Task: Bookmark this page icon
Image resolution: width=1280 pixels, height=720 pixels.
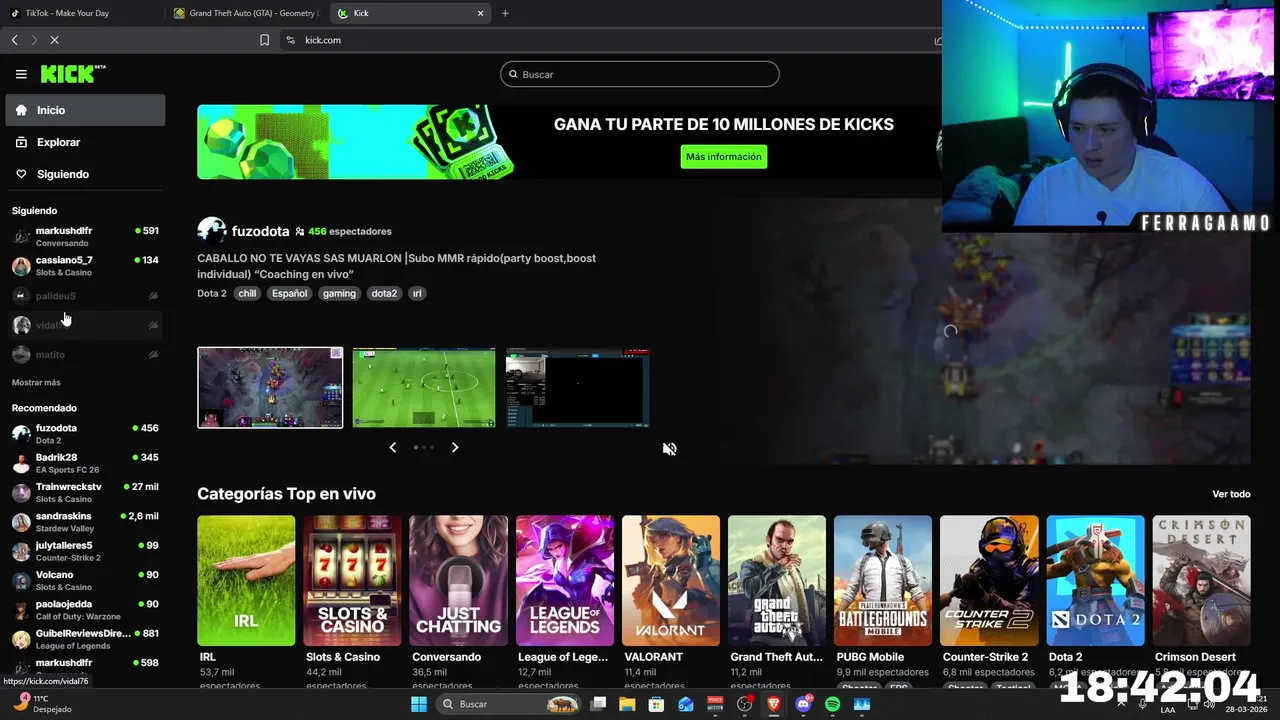Action: point(264,40)
